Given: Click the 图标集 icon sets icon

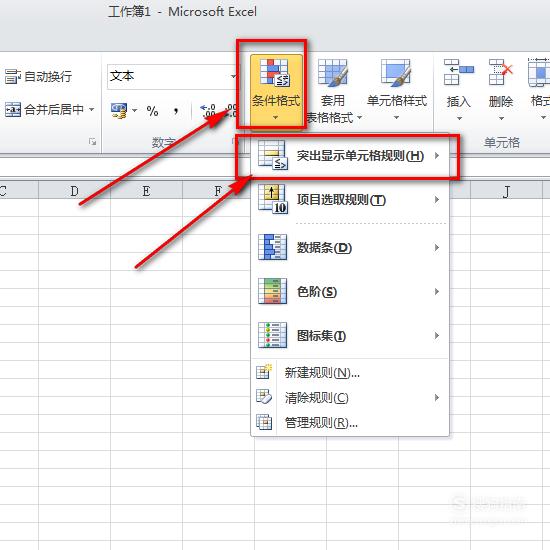Looking at the screenshot, I should click(x=272, y=335).
